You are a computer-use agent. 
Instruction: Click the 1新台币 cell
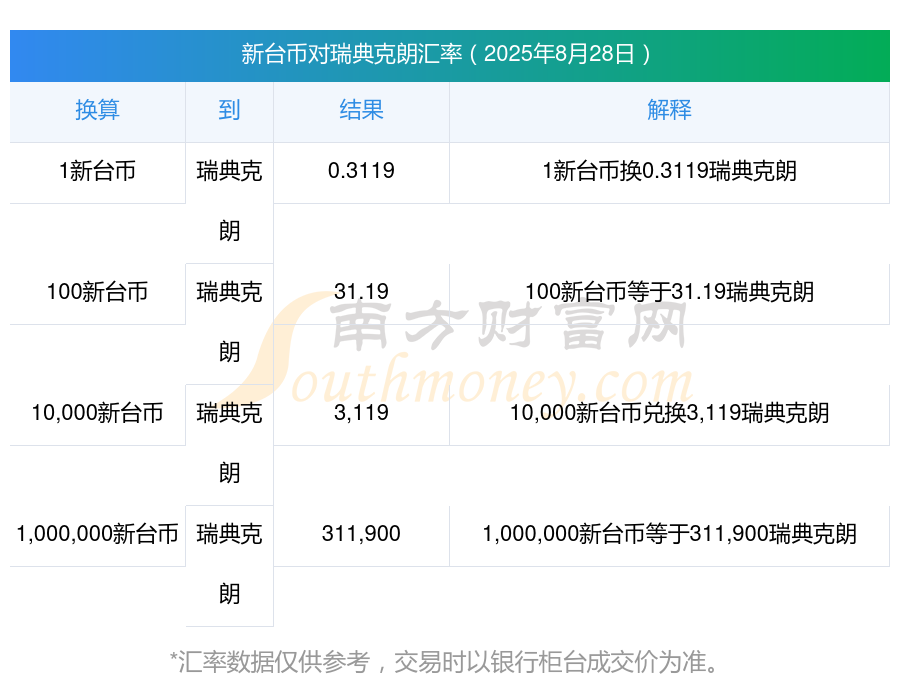(98, 171)
